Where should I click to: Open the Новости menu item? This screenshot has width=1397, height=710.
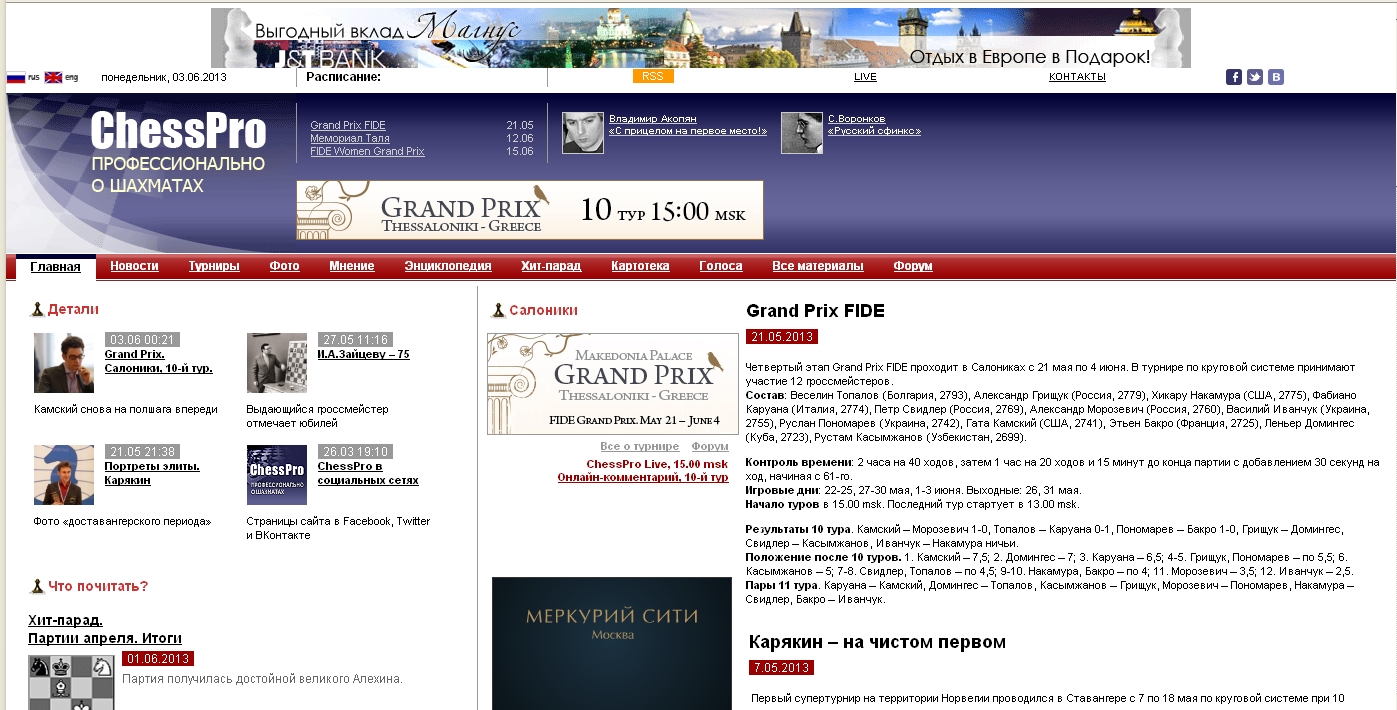[134, 266]
